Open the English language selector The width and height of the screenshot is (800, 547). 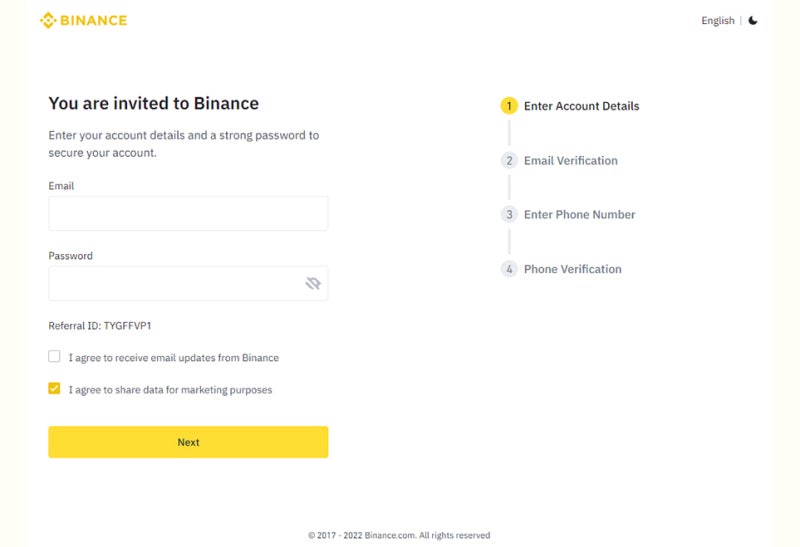click(717, 21)
